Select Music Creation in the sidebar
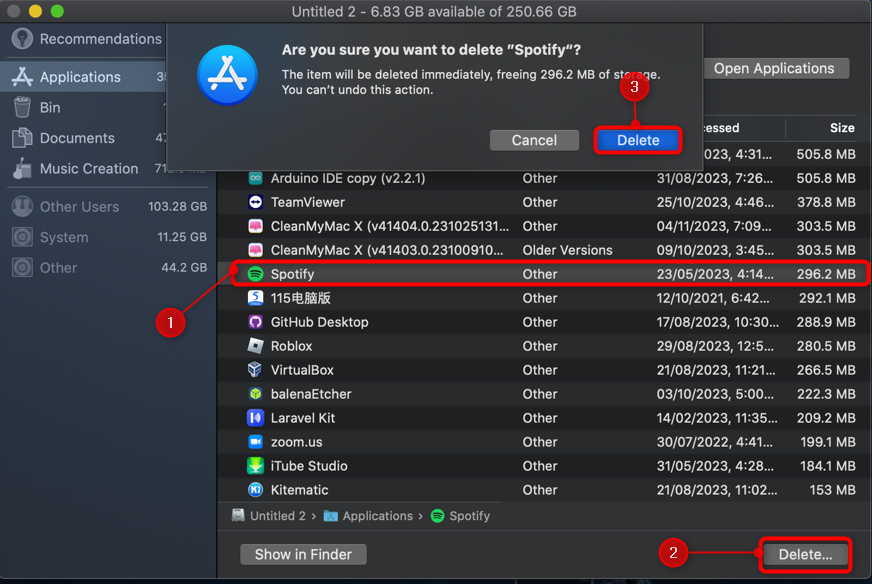The image size is (872, 584). click(88, 169)
